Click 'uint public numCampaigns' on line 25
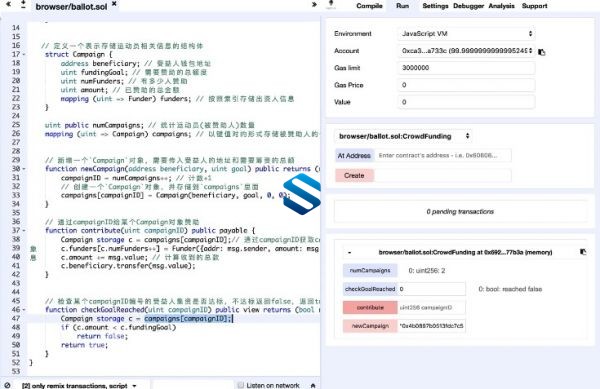 coord(94,125)
